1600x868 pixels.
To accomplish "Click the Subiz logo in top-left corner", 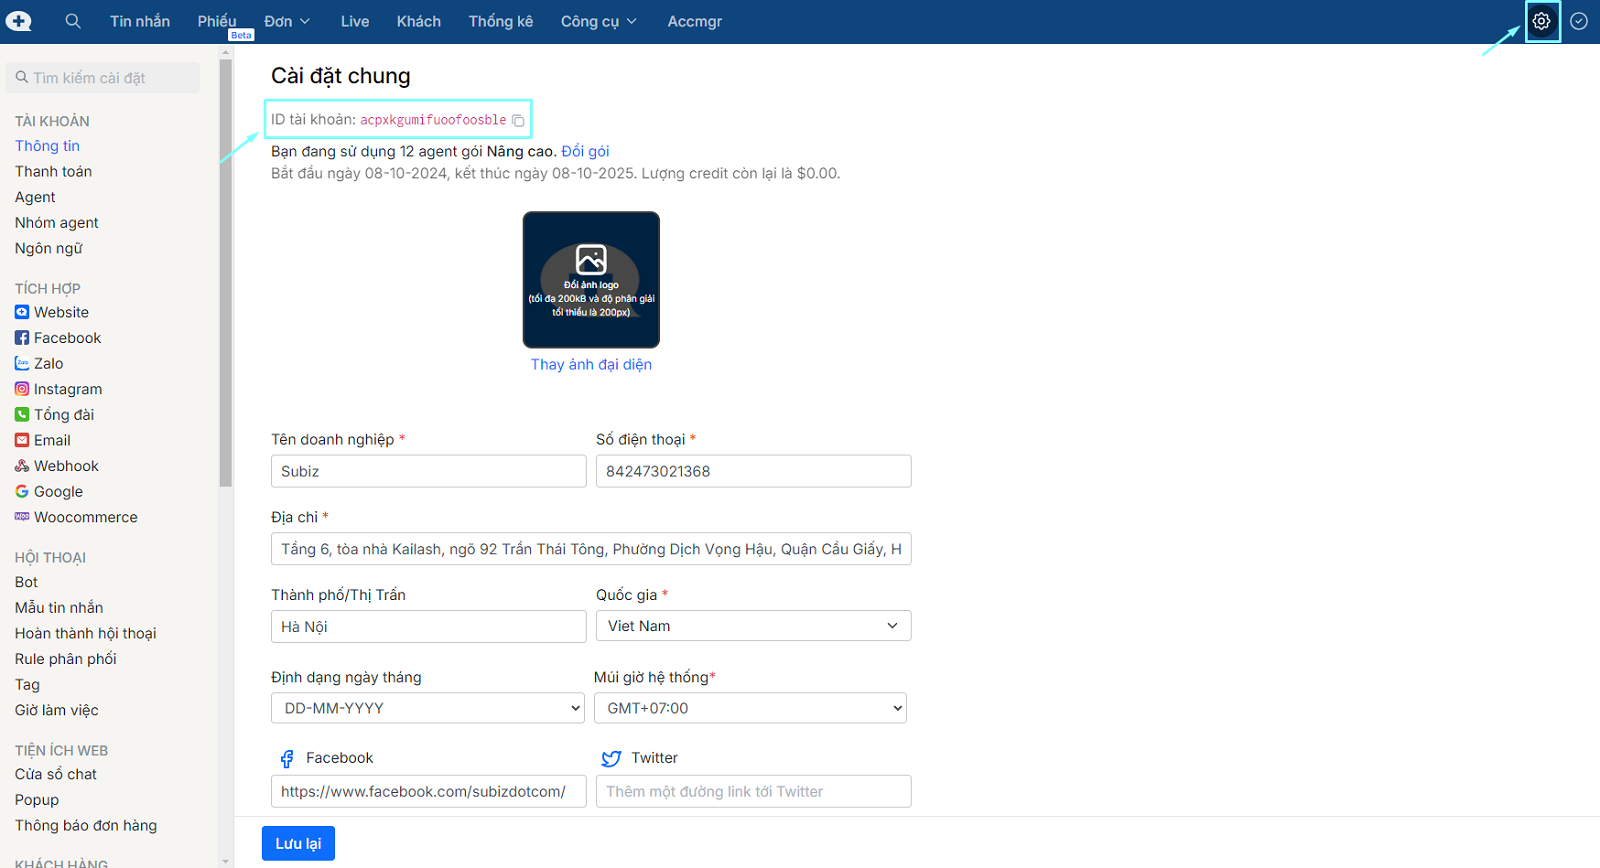I will click(x=19, y=21).
